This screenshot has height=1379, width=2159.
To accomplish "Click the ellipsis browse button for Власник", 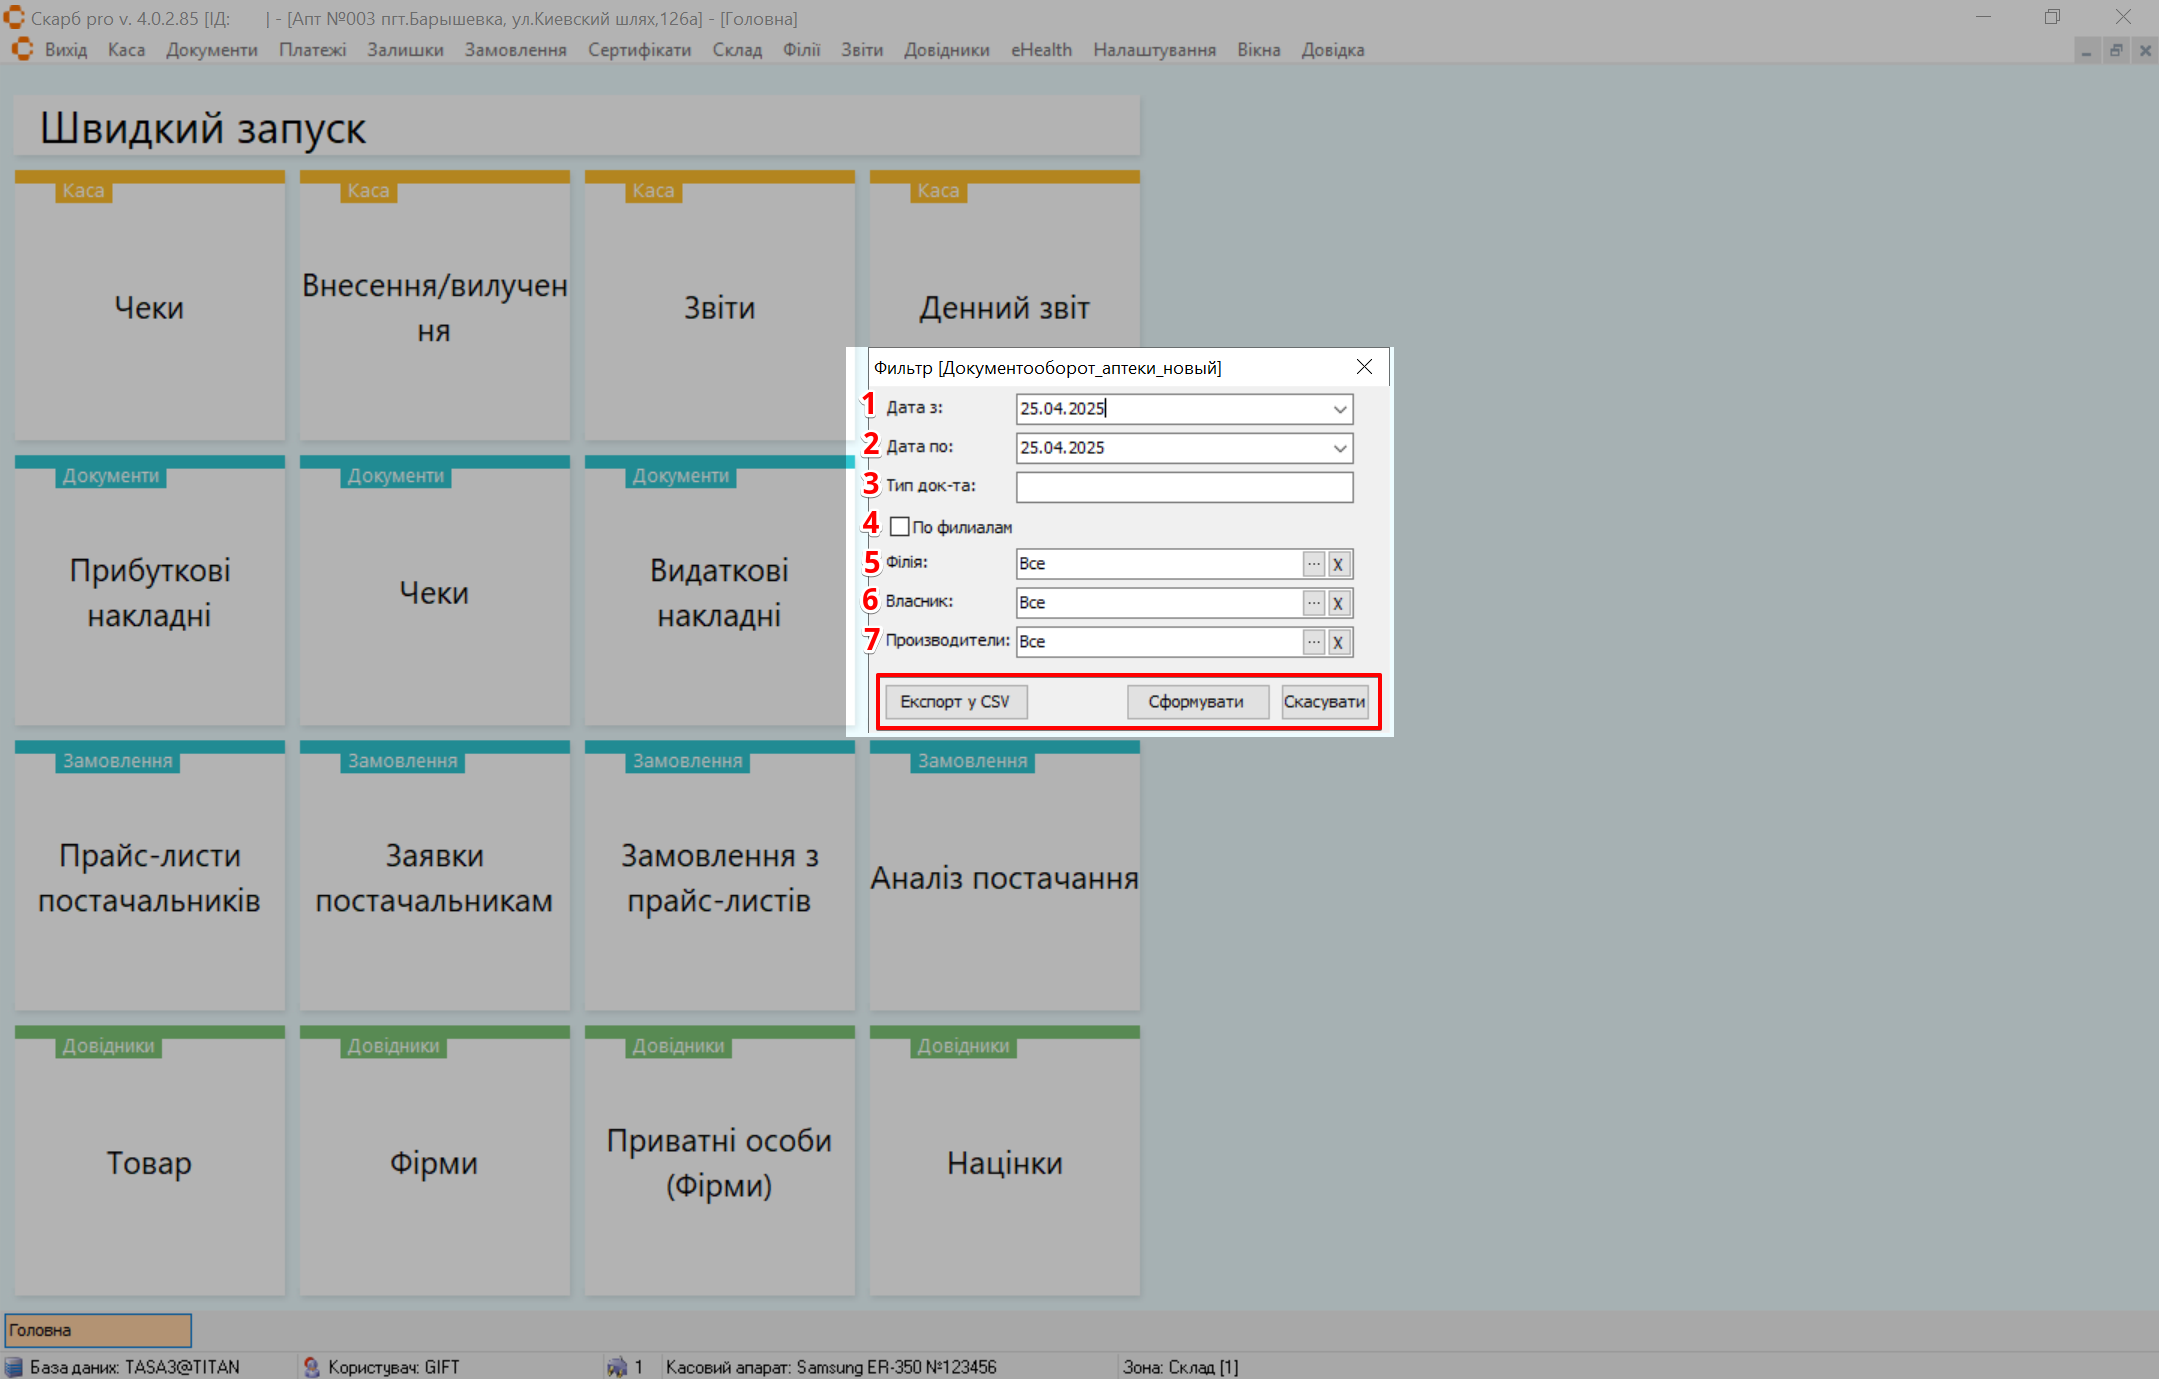I will pyautogui.click(x=1313, y=603).
